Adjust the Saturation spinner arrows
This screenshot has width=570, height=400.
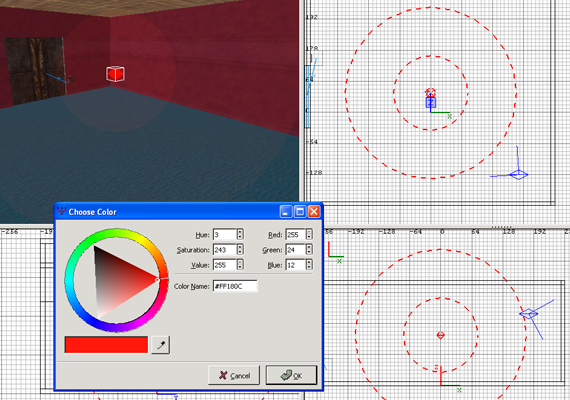click(x=240, y=250)
